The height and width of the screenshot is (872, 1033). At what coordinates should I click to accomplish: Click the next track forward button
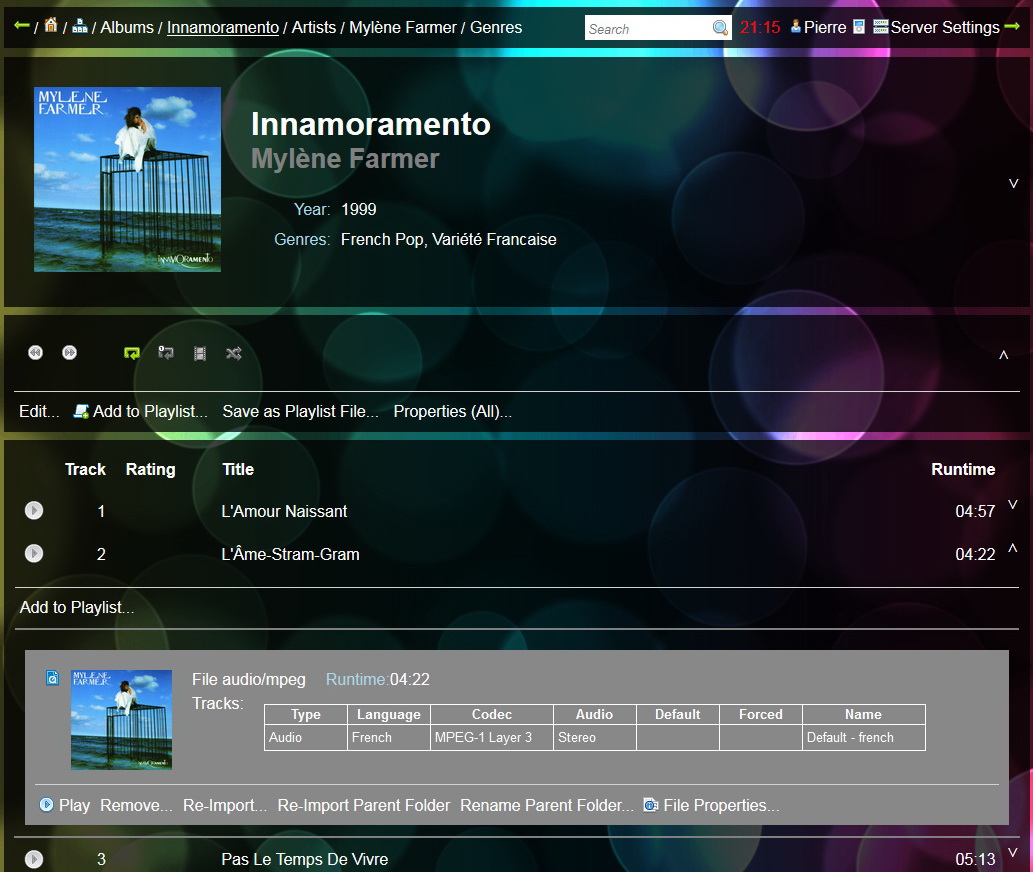[69, 352]
